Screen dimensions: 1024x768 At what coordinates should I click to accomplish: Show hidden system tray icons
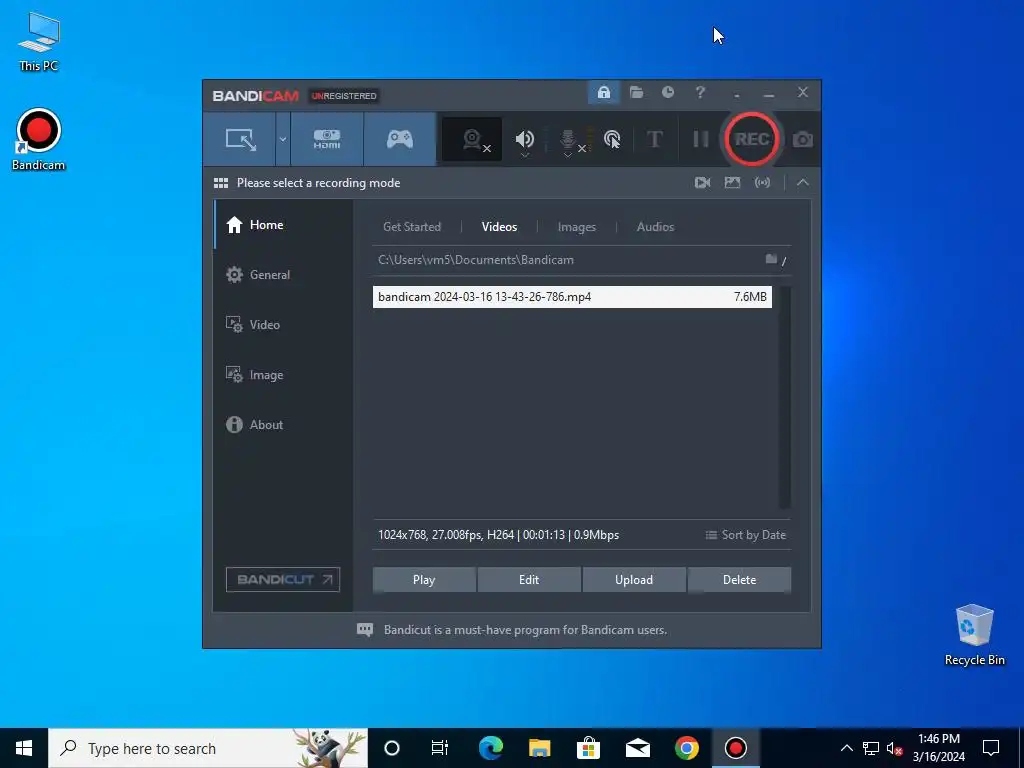(x=846, y=748)
